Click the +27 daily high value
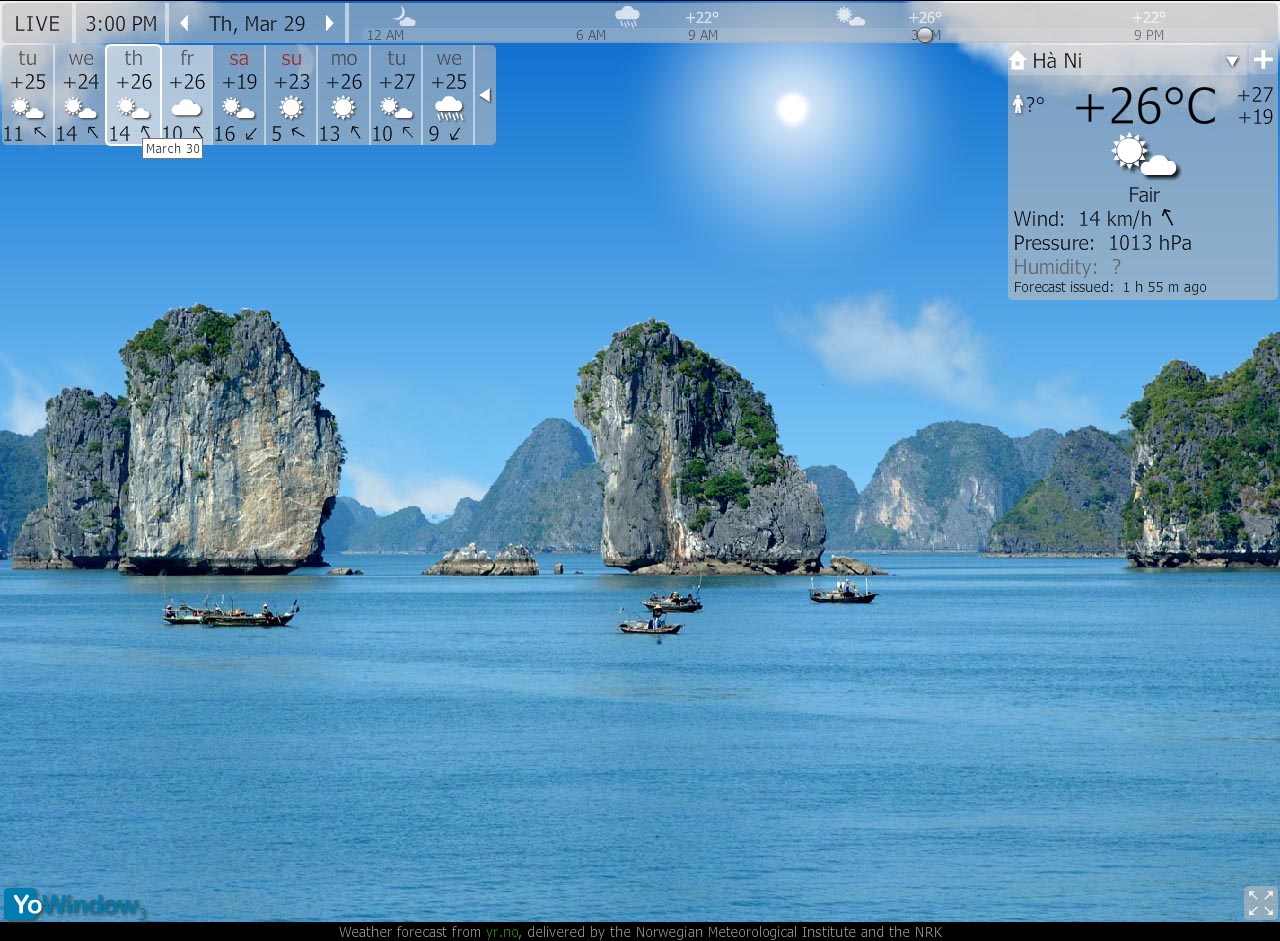This screenshot has width=1280, height=941. point(1255,96)
